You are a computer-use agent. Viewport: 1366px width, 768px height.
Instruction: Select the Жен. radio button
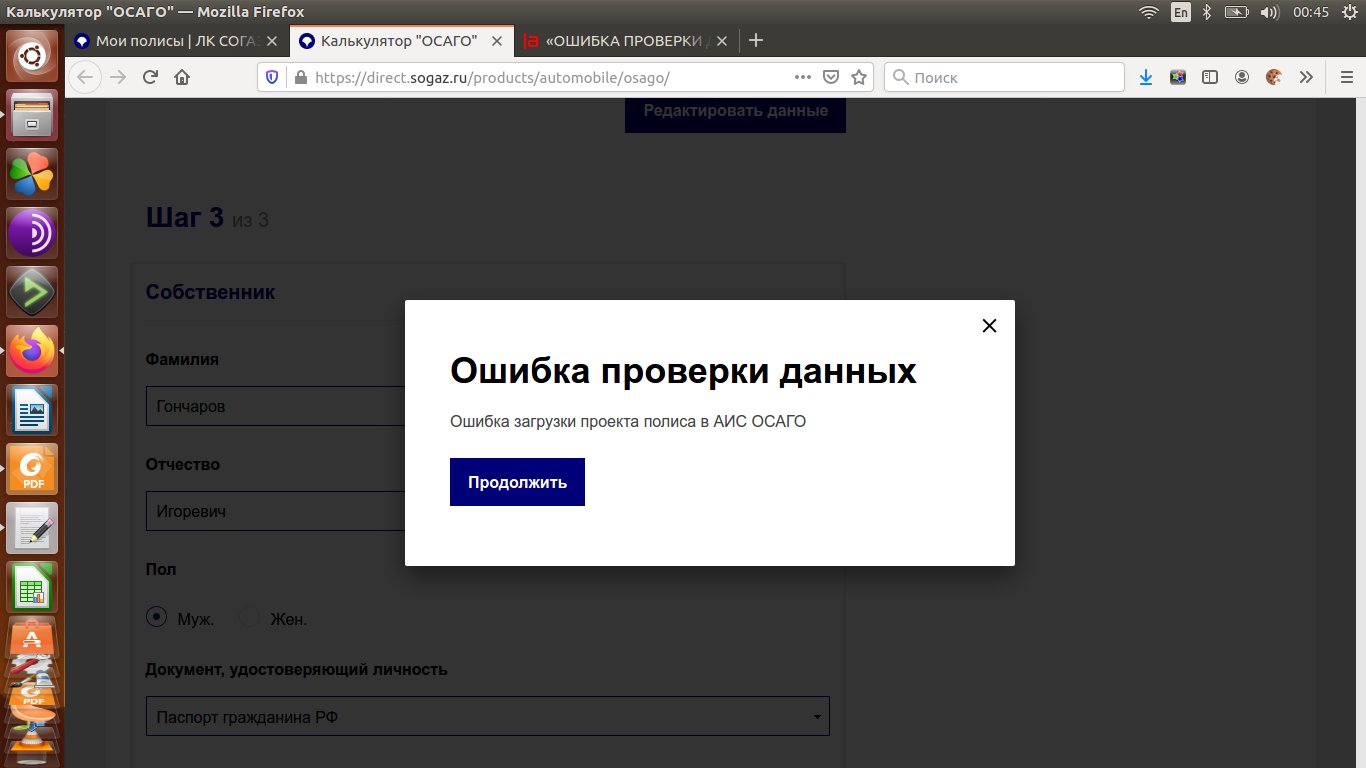pyautogui.click(x=249, y=617)
